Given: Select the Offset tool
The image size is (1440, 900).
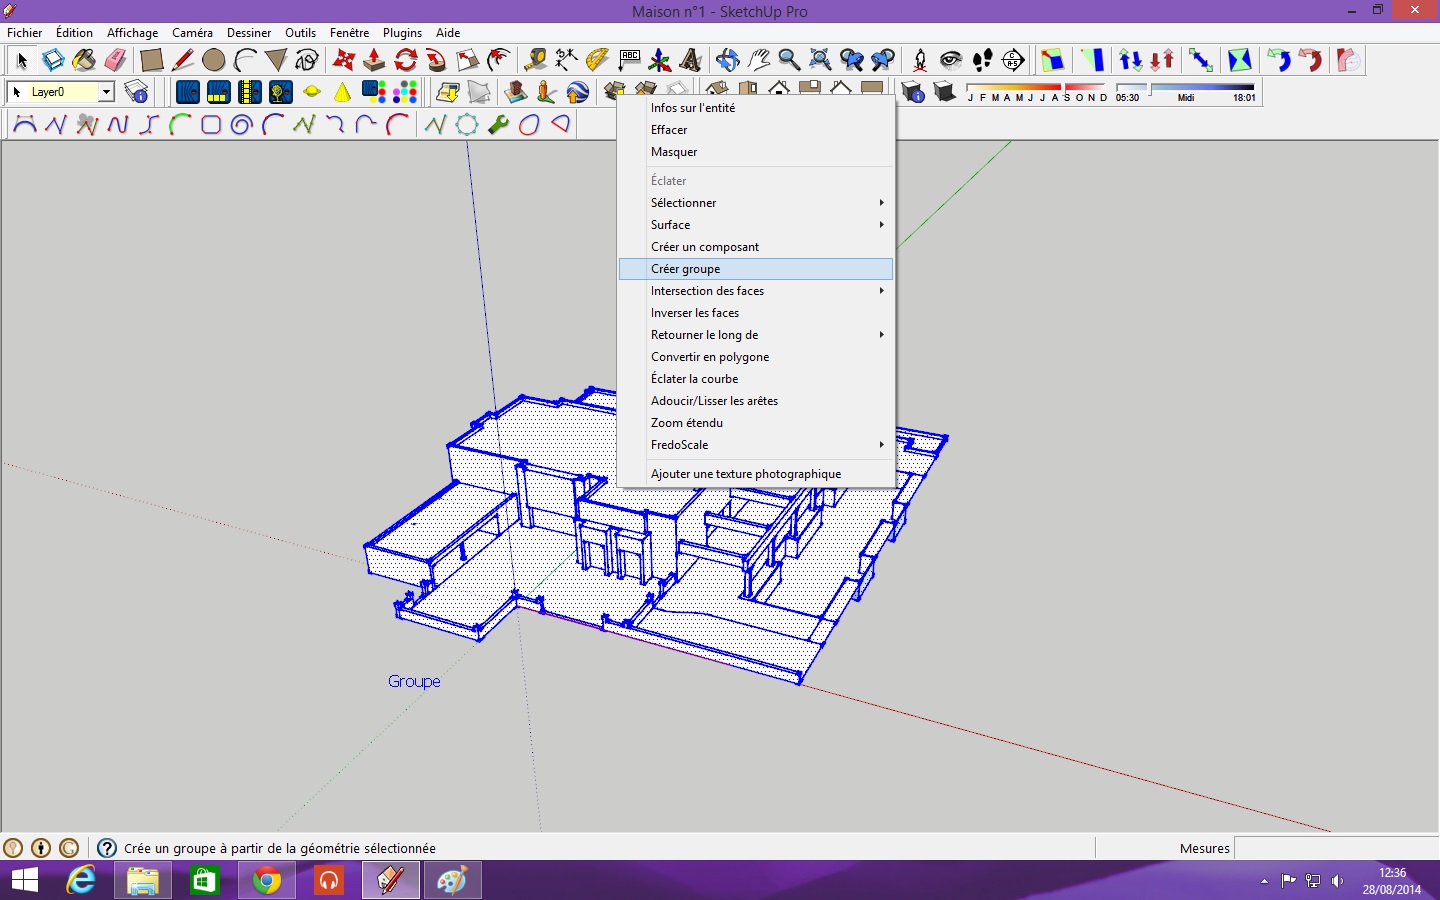Looking at the screenshot, I should coord(498,60).
